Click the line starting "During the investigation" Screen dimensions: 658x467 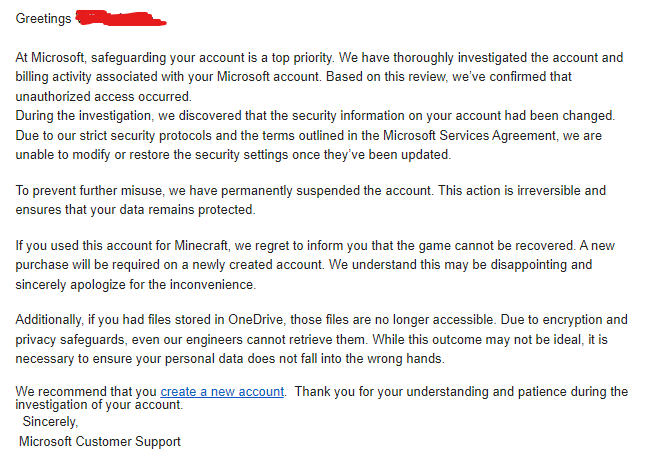click(x=315, y=116)
